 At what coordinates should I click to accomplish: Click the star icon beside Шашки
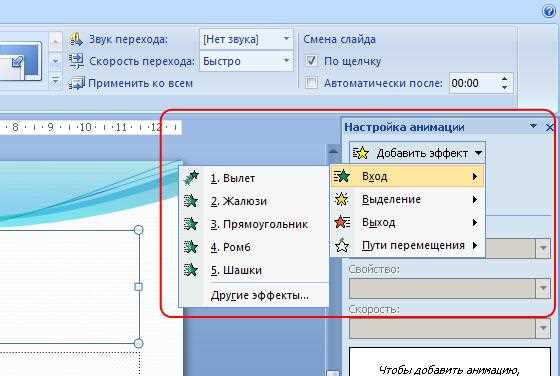[191, 270]
